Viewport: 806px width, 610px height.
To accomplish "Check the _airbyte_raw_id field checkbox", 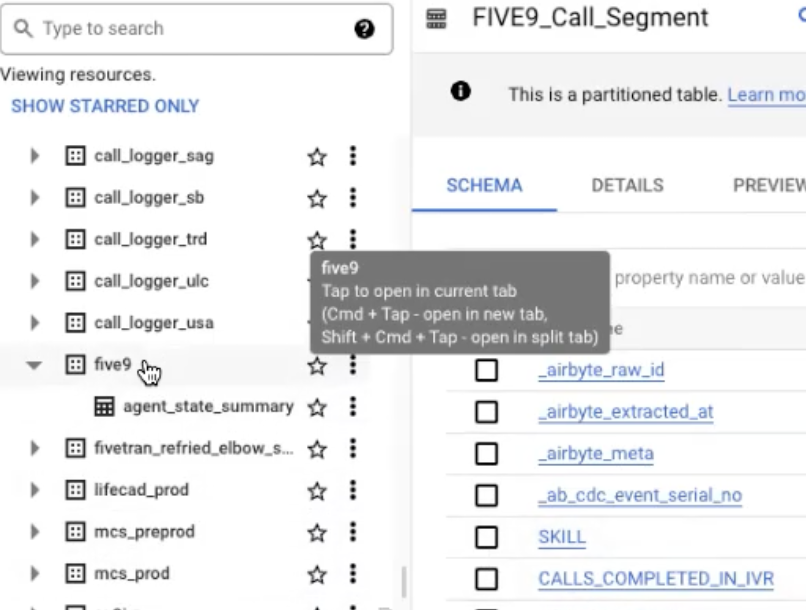I will click(486, 370).
